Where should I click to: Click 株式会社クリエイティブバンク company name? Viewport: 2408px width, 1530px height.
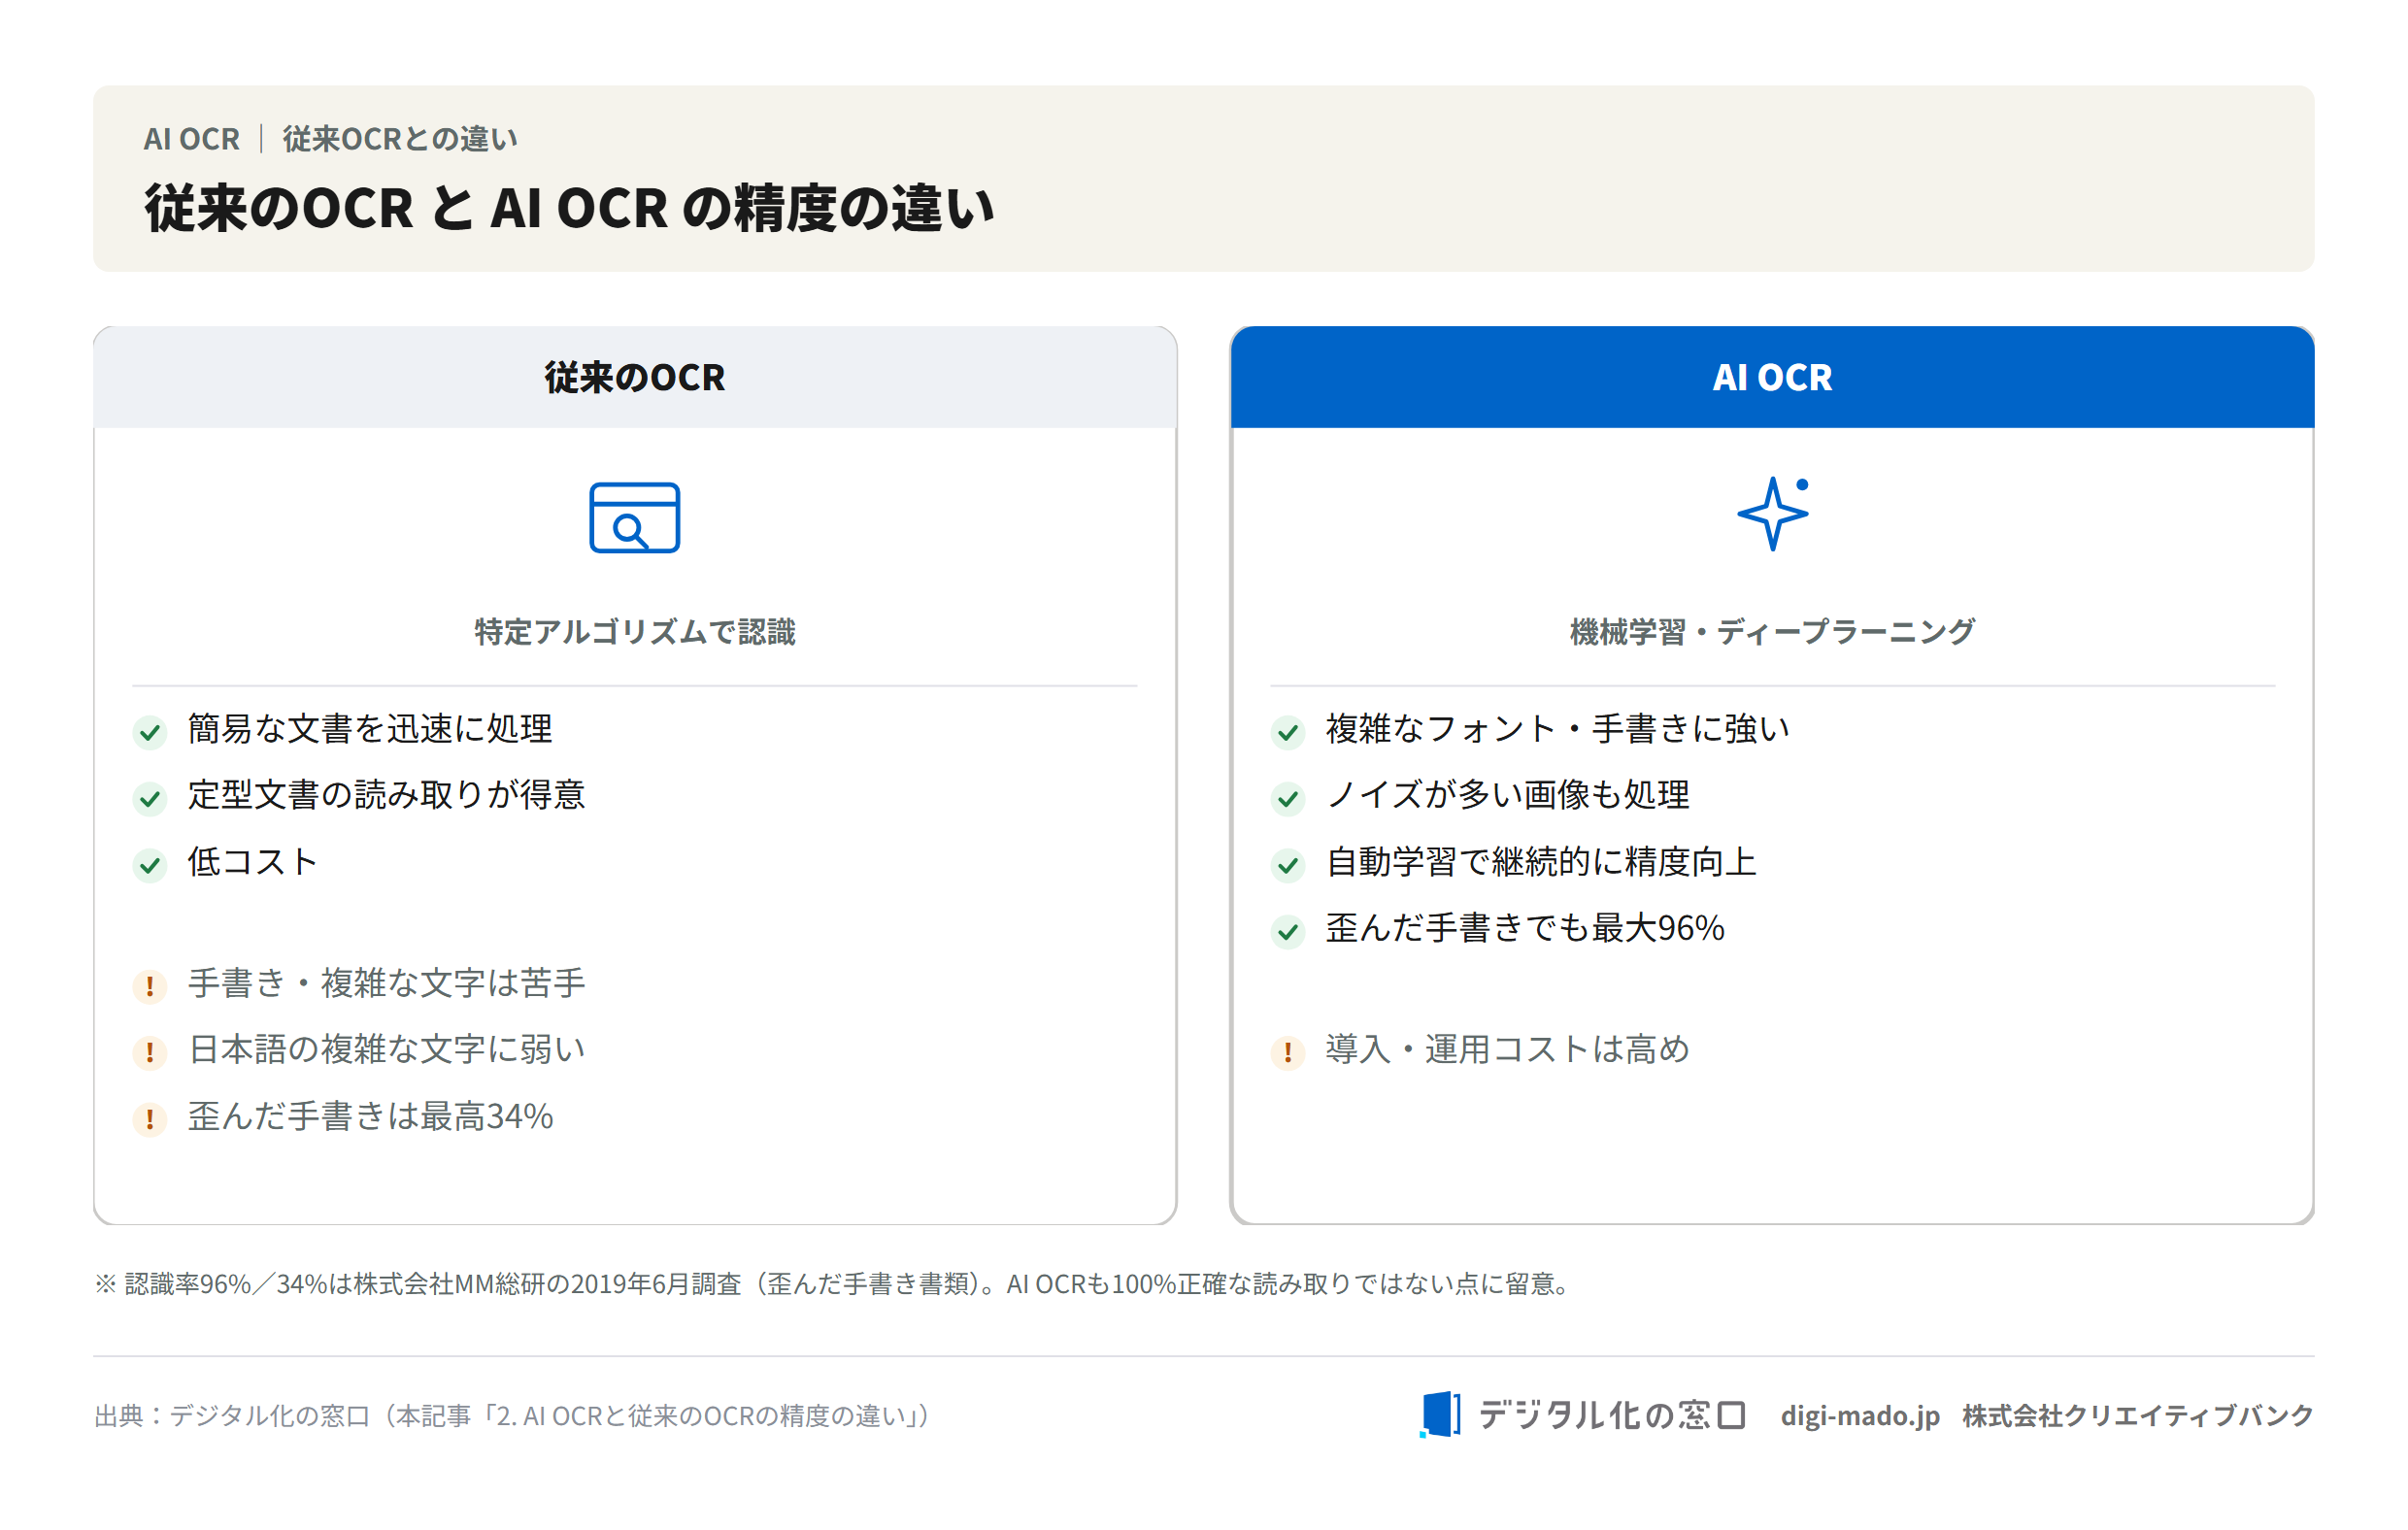[x=2137, y=1415]
